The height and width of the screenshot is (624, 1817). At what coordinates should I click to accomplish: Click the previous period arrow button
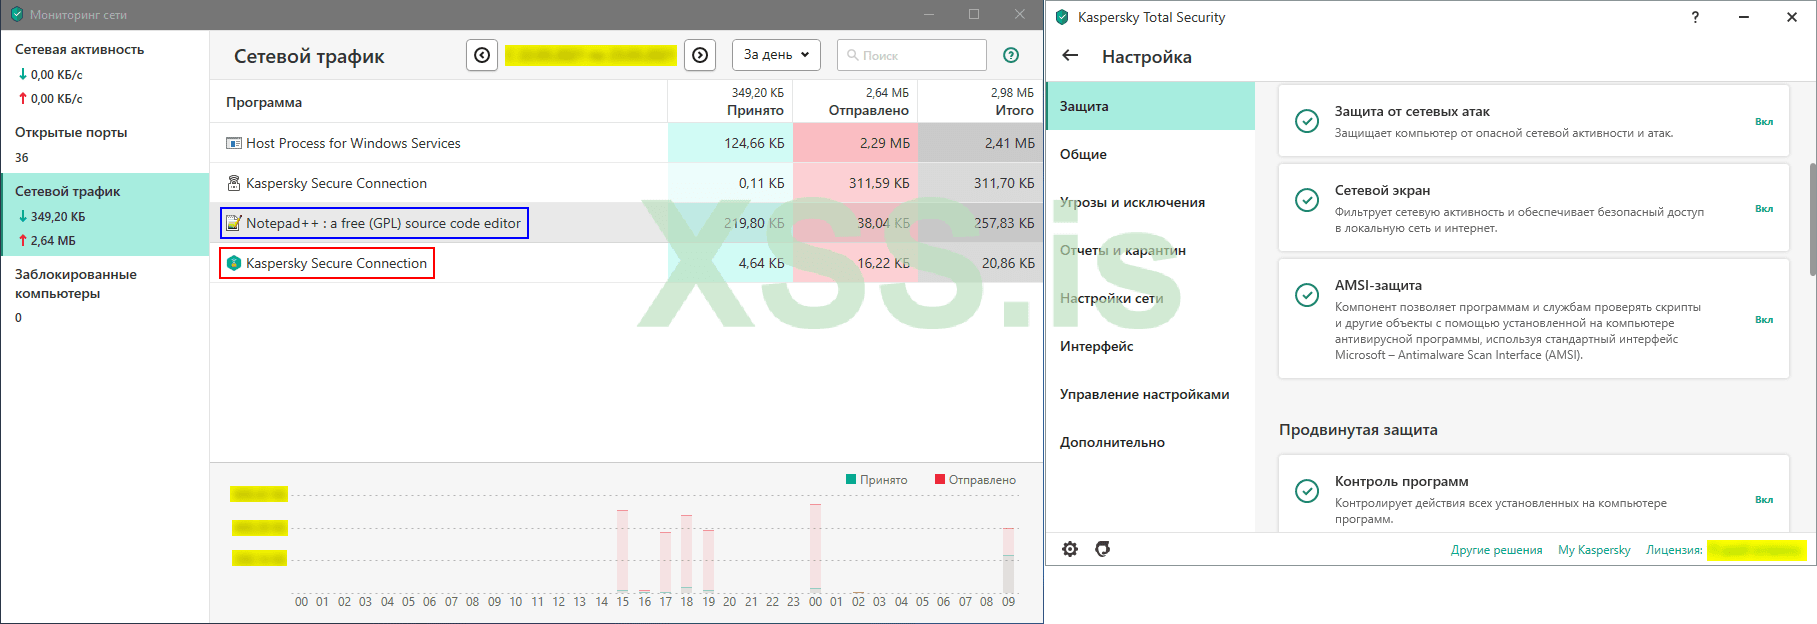(482, 55)
